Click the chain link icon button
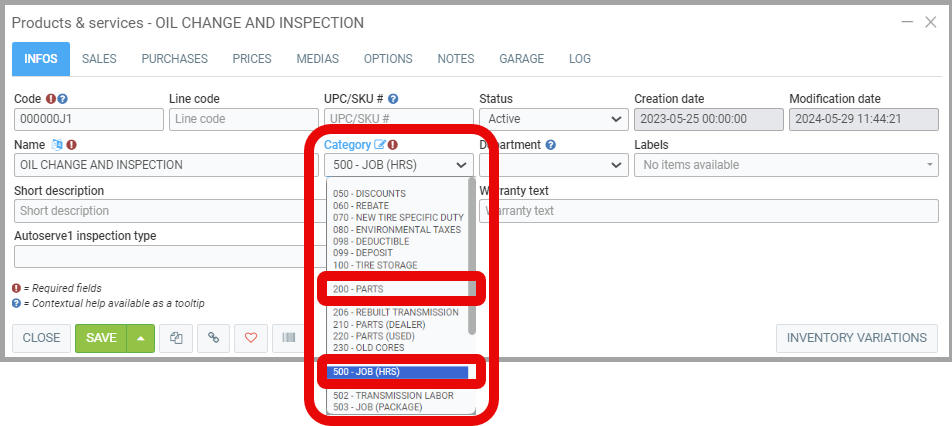Screen dimensions: 952x426 [x=213, y=338]
